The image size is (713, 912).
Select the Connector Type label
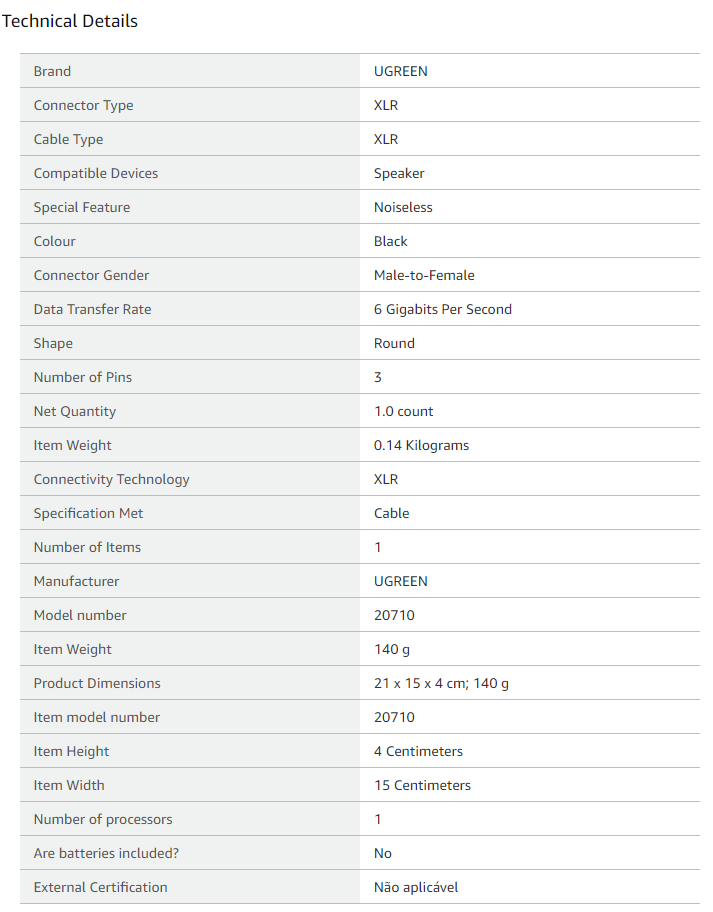(83, 105)
